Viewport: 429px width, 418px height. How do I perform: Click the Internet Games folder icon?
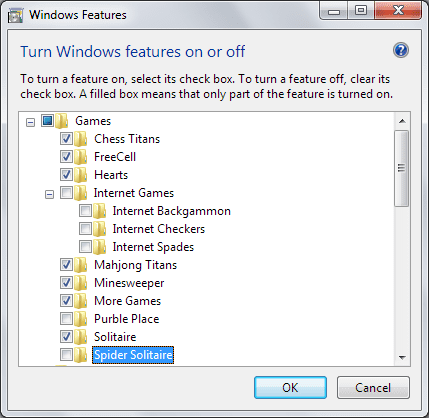(x=81, y=193)
